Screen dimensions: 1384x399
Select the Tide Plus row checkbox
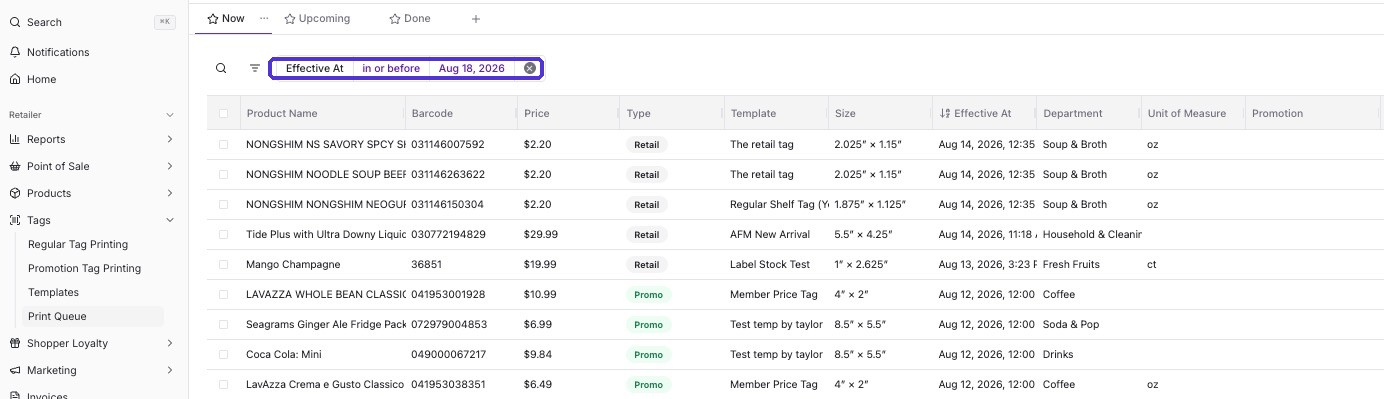click(223, 234)
